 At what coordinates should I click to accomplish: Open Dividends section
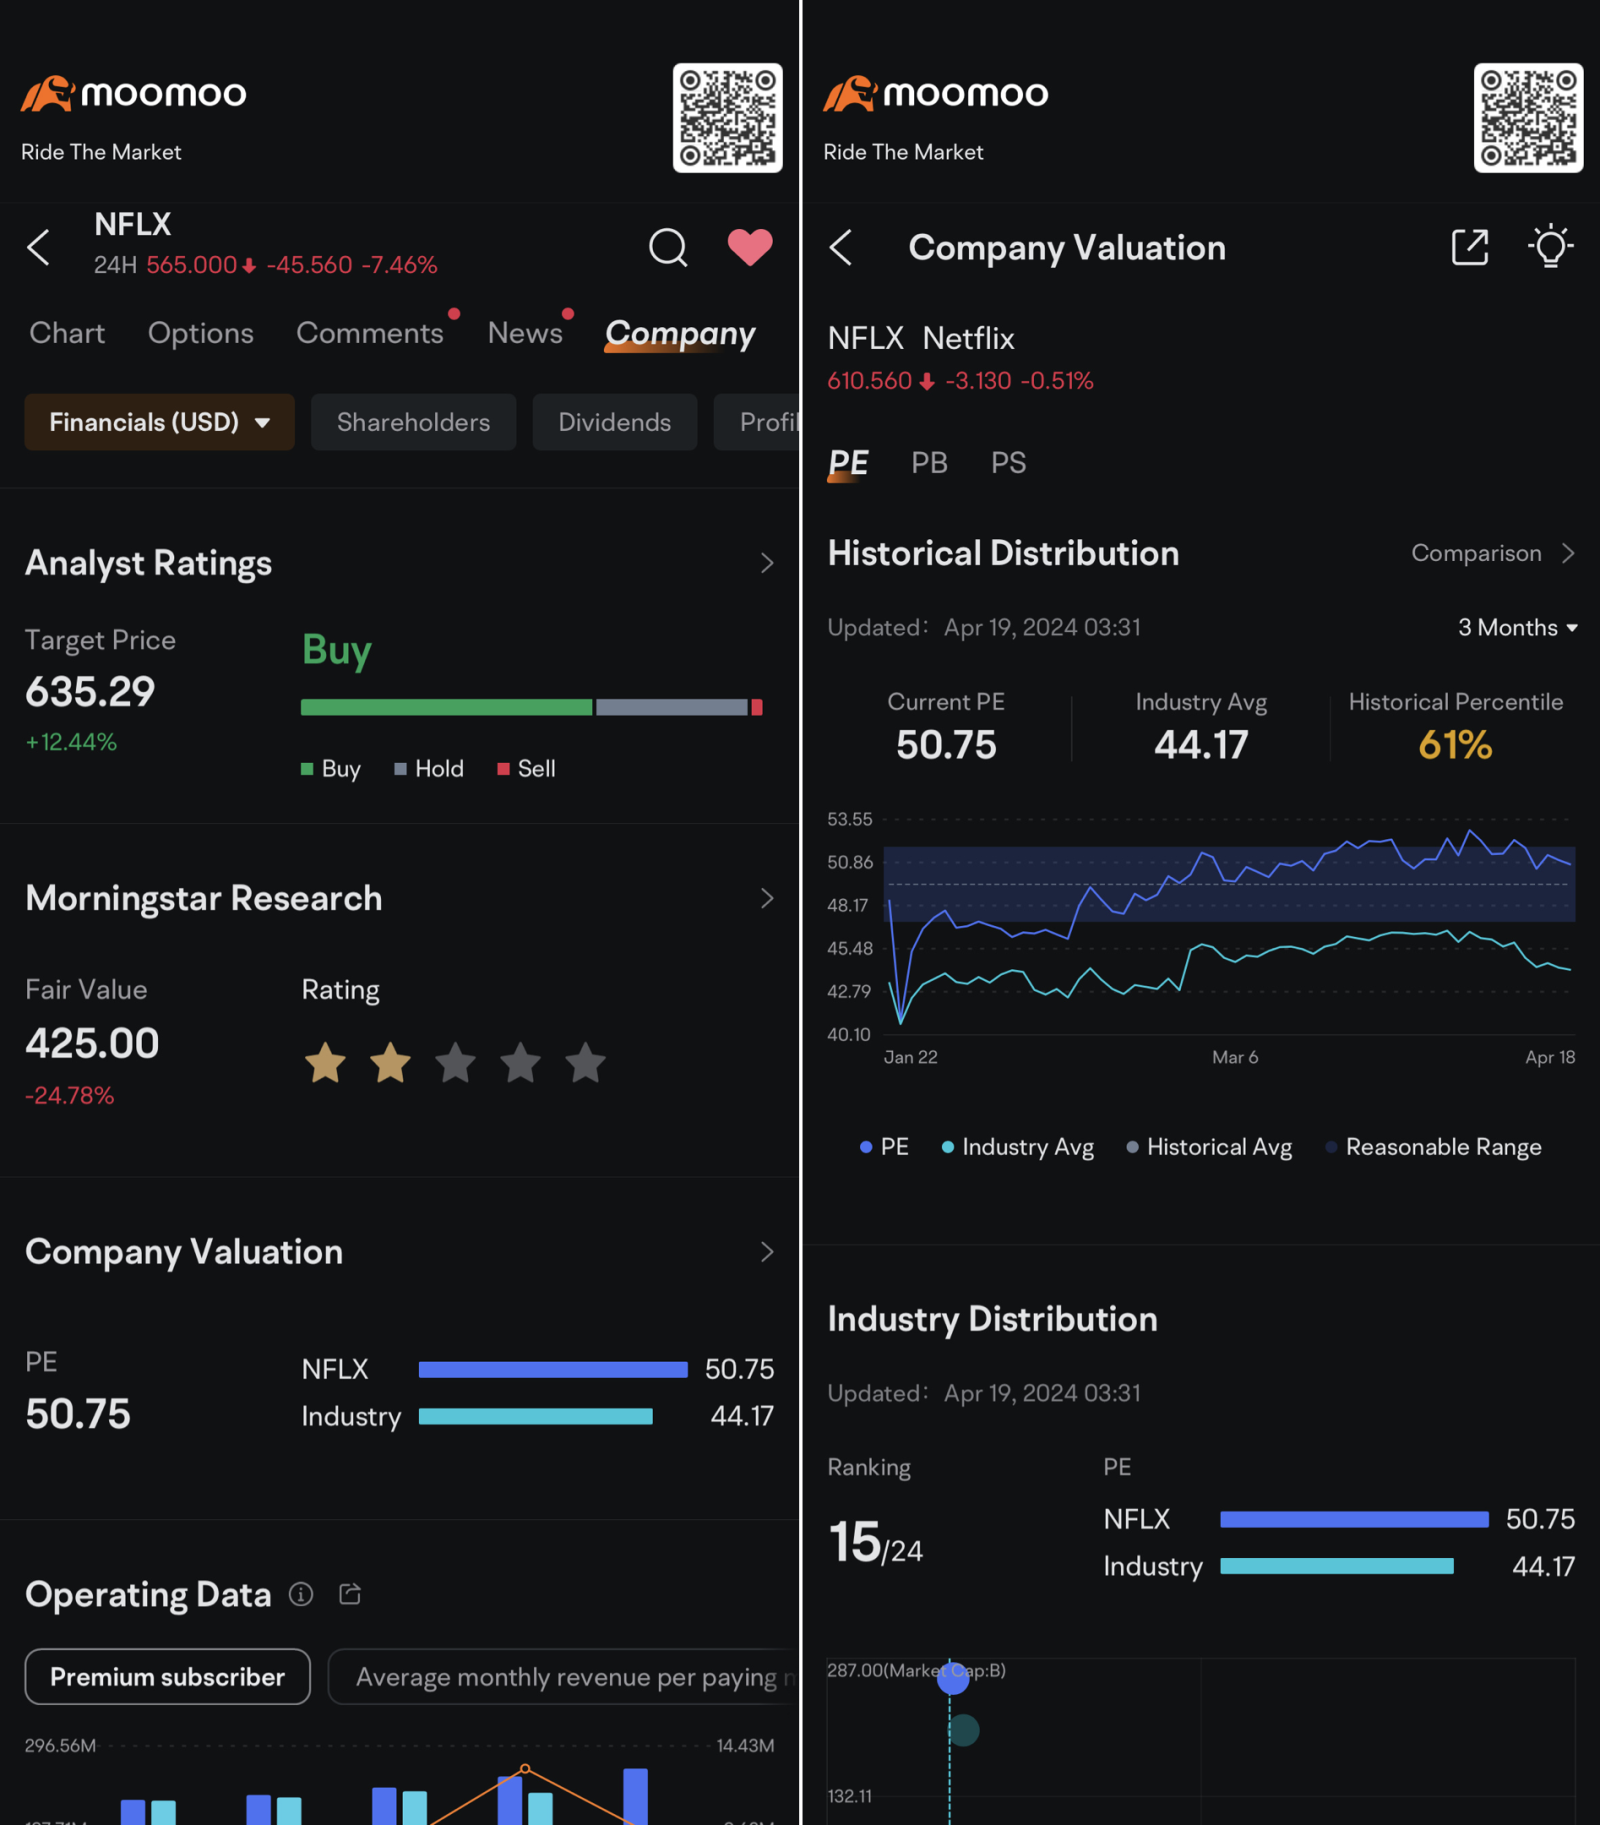[614, 422]
